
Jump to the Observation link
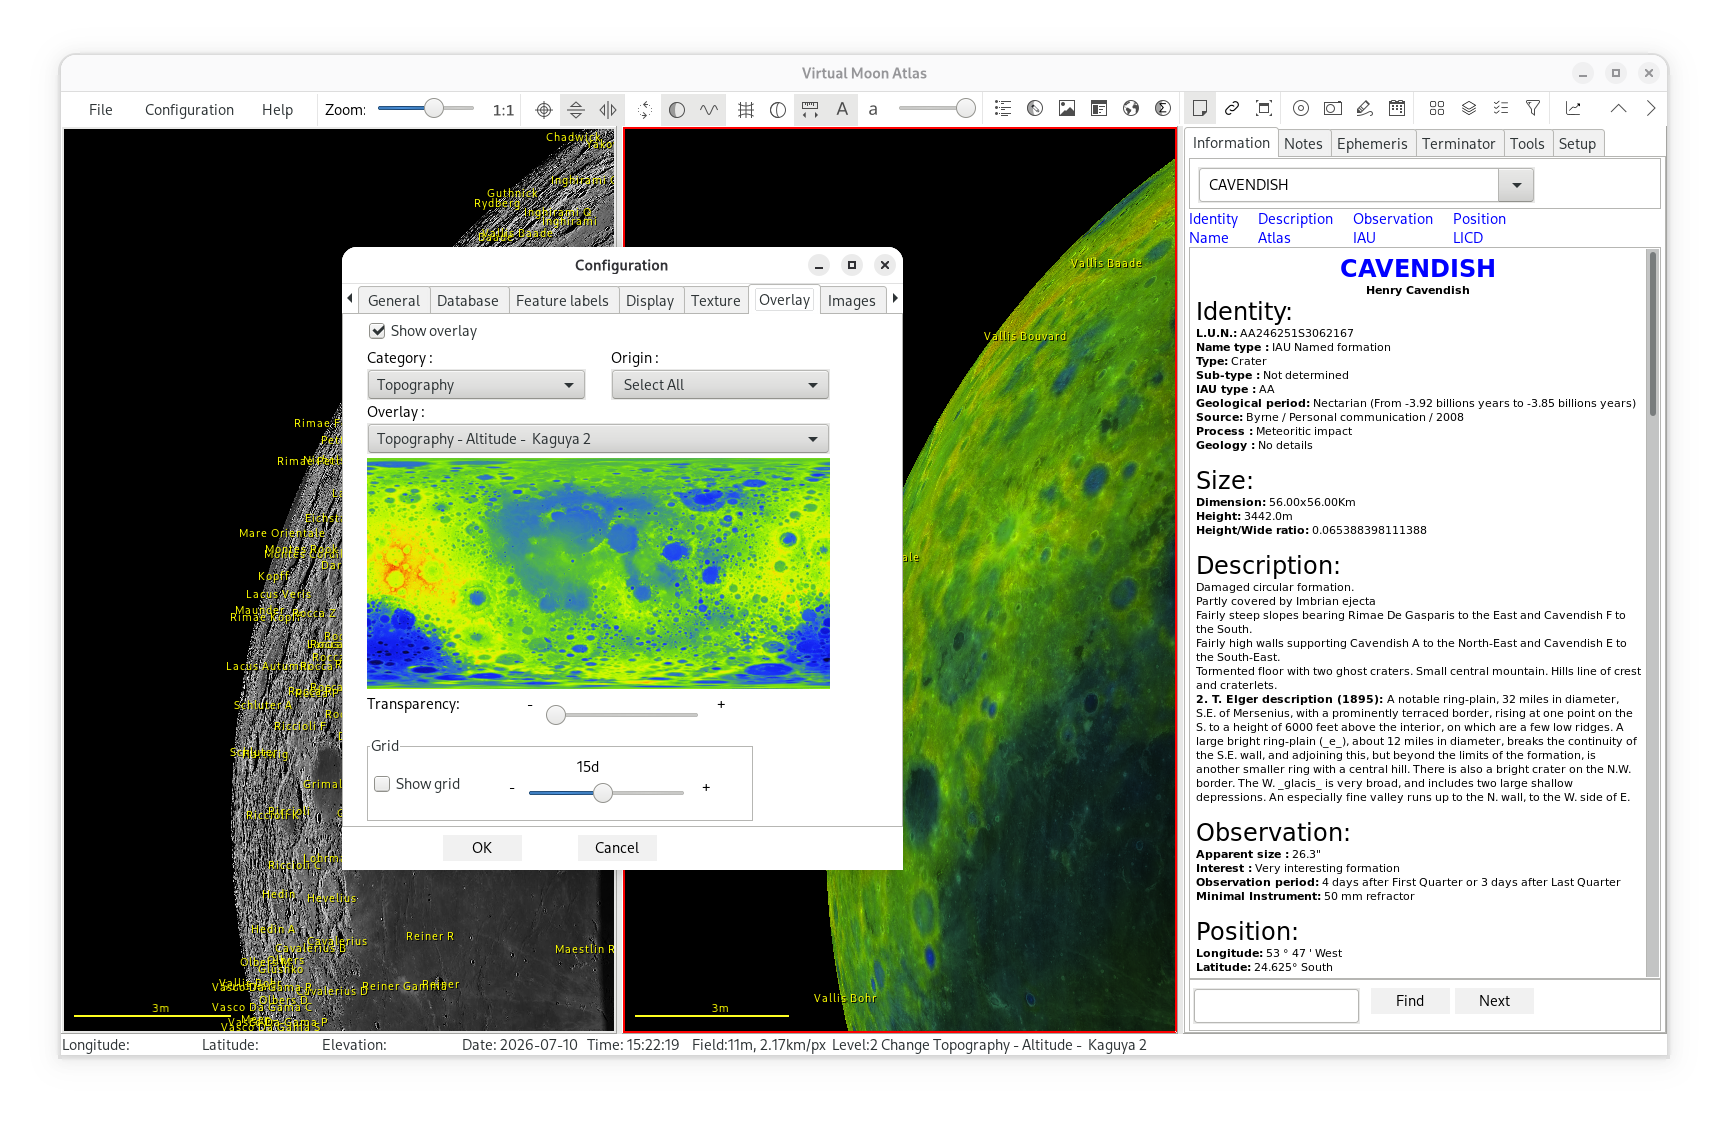[1392, 219]
